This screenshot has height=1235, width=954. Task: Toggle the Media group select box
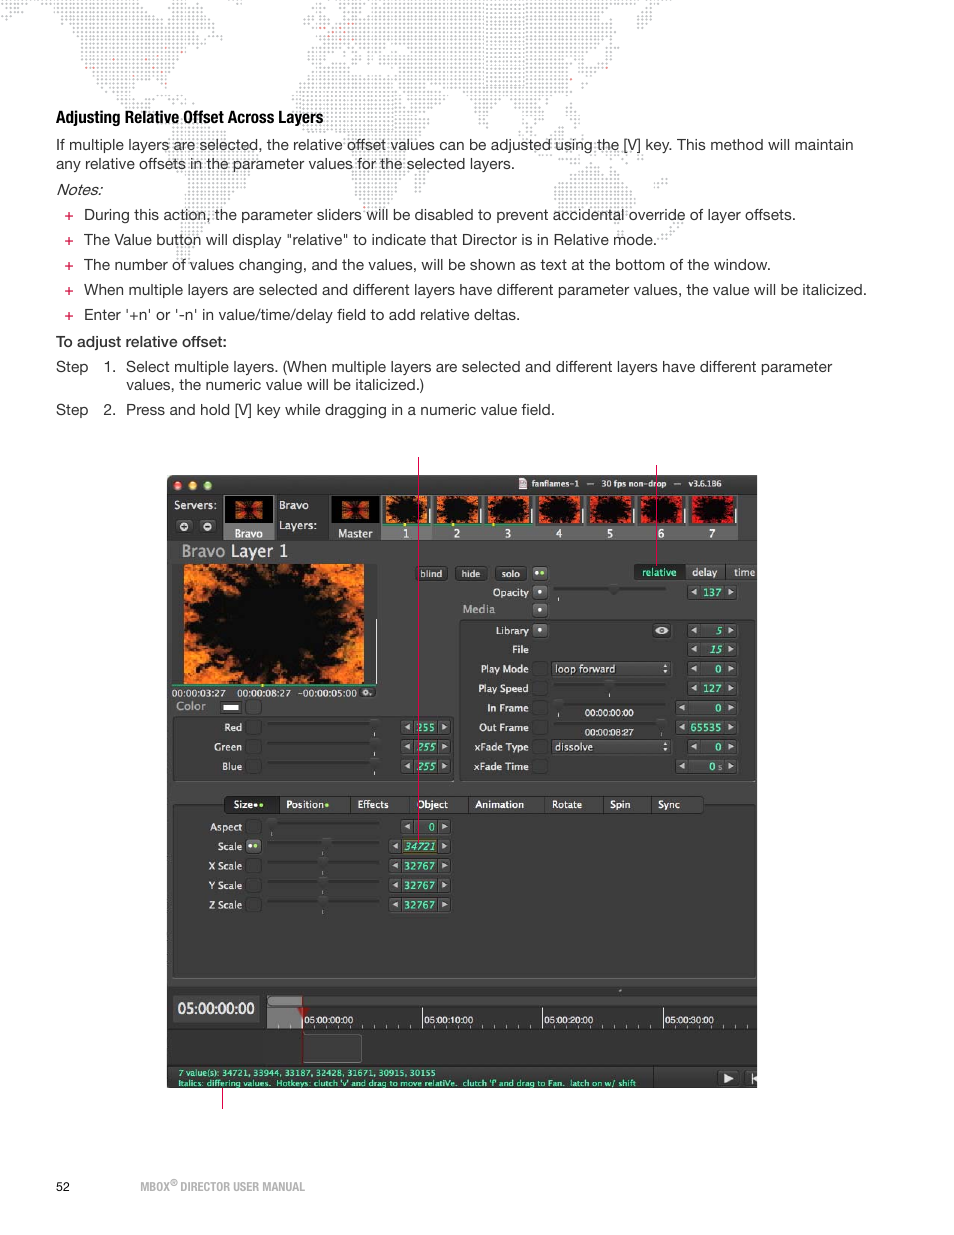click(540, 609)
